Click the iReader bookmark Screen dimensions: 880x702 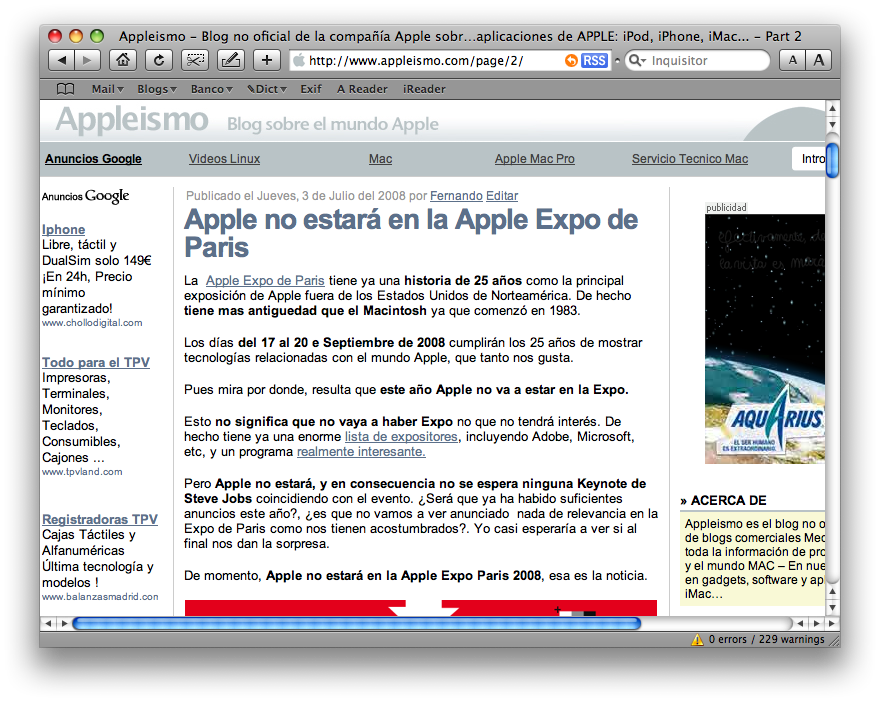coord(424,89)
